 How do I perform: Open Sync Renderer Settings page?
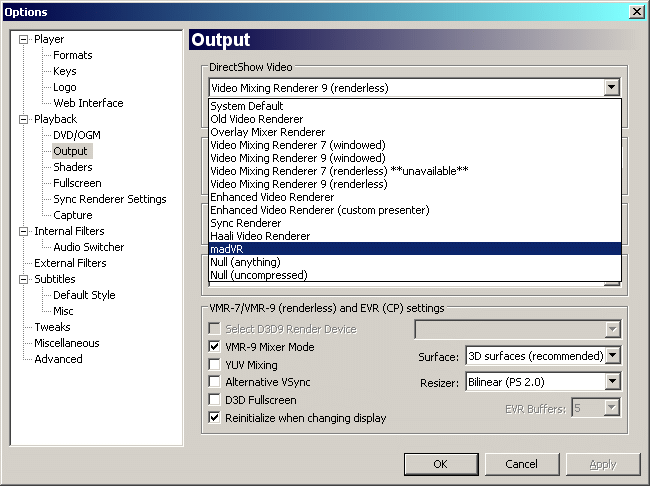(110, 199)
